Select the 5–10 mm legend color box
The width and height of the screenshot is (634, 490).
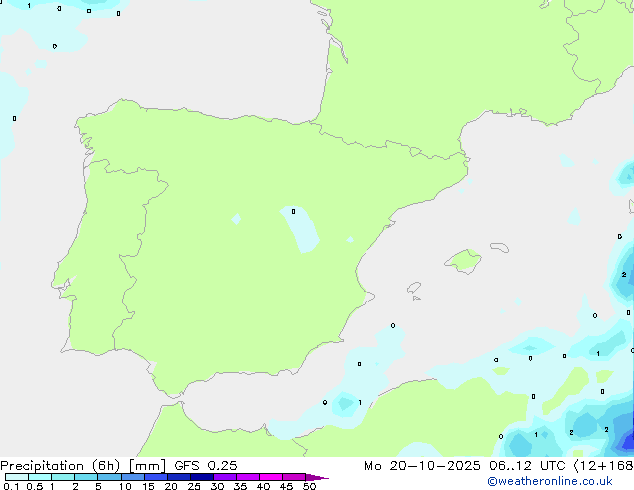pyautogui.click(x=109, y=477)
